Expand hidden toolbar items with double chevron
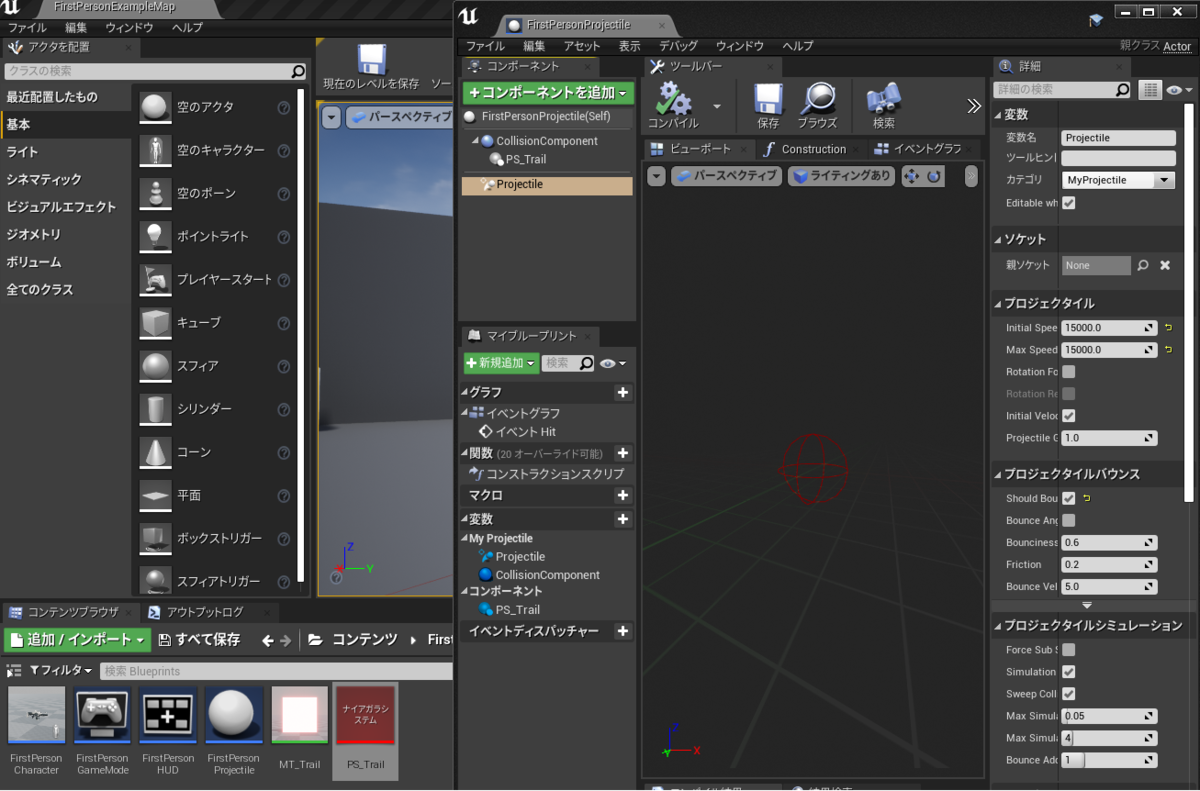 pos(974,106)
